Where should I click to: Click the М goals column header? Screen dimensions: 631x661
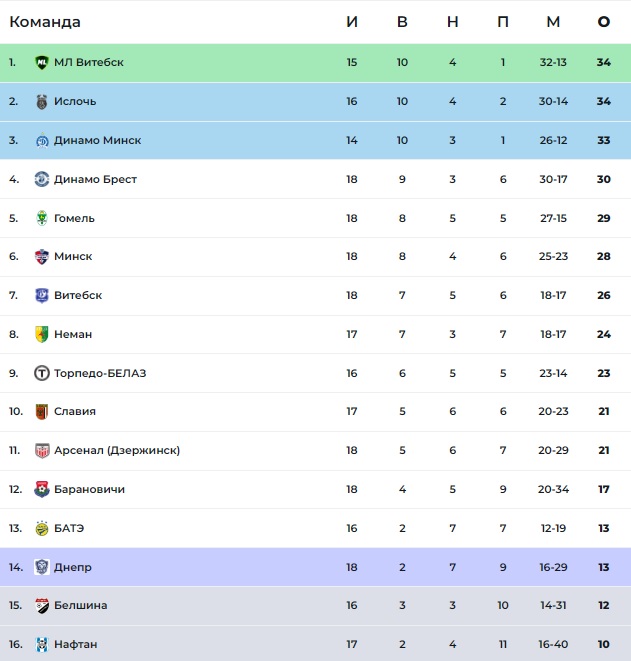553,21
